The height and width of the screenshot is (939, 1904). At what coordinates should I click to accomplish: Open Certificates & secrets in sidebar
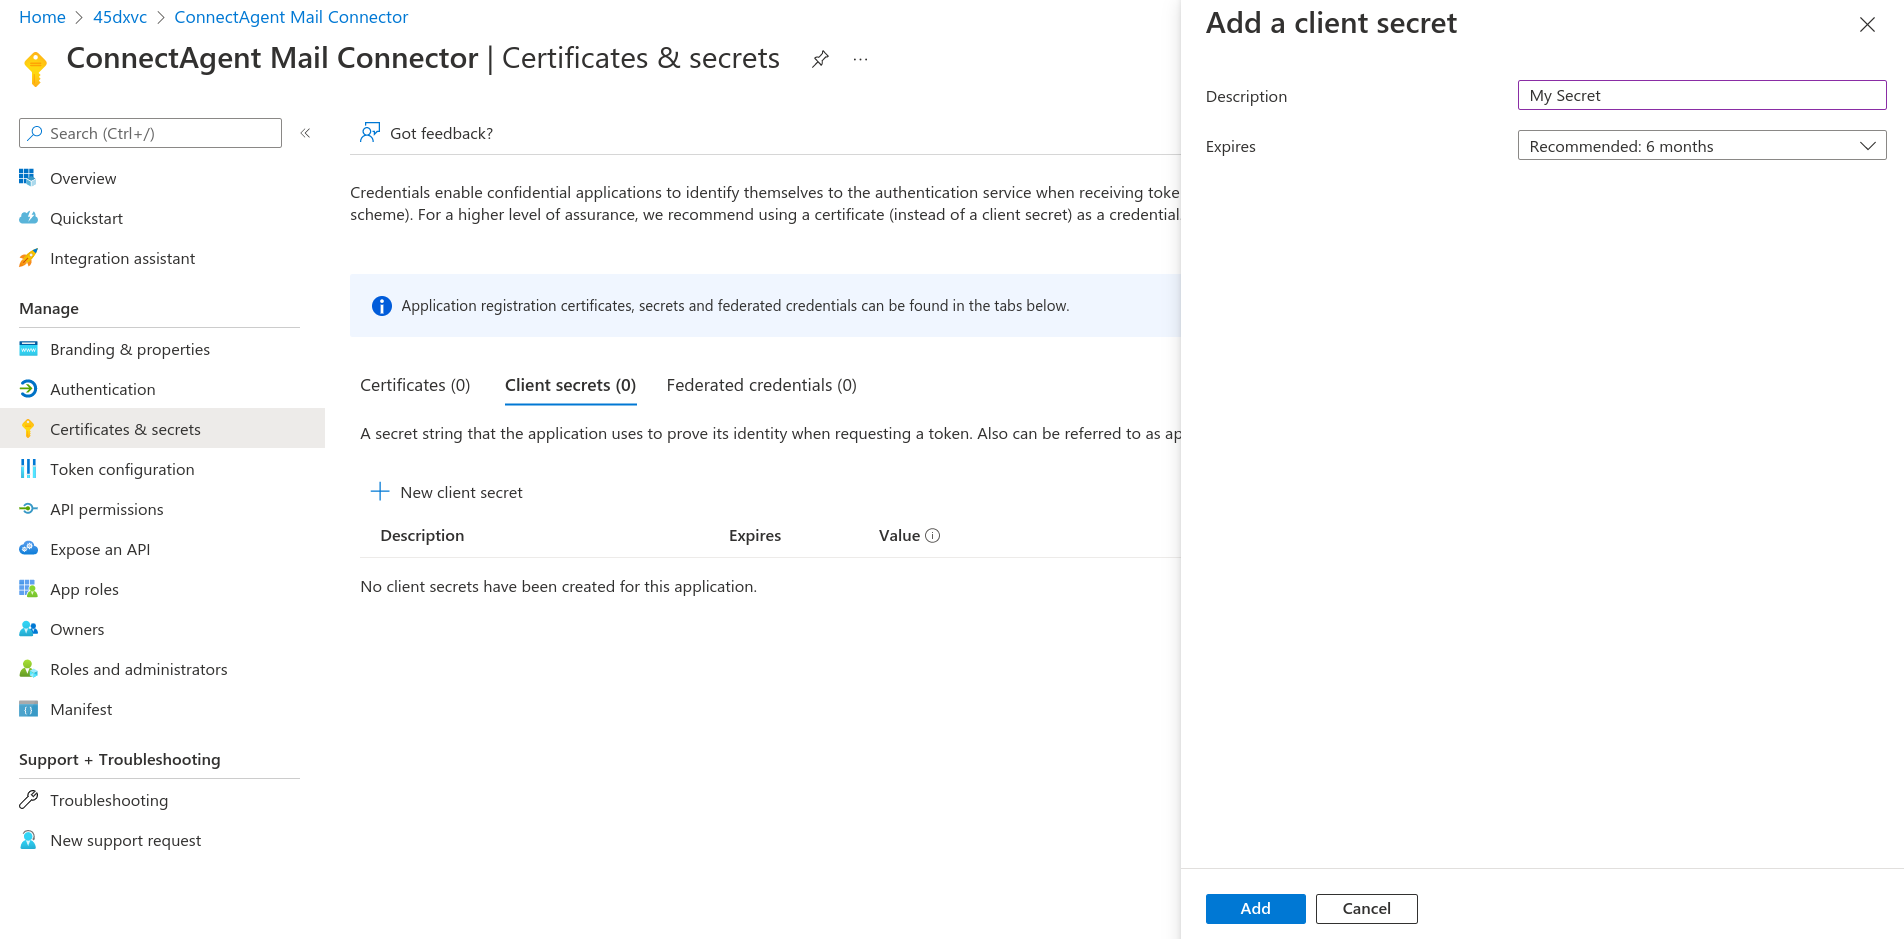[162, 428]
